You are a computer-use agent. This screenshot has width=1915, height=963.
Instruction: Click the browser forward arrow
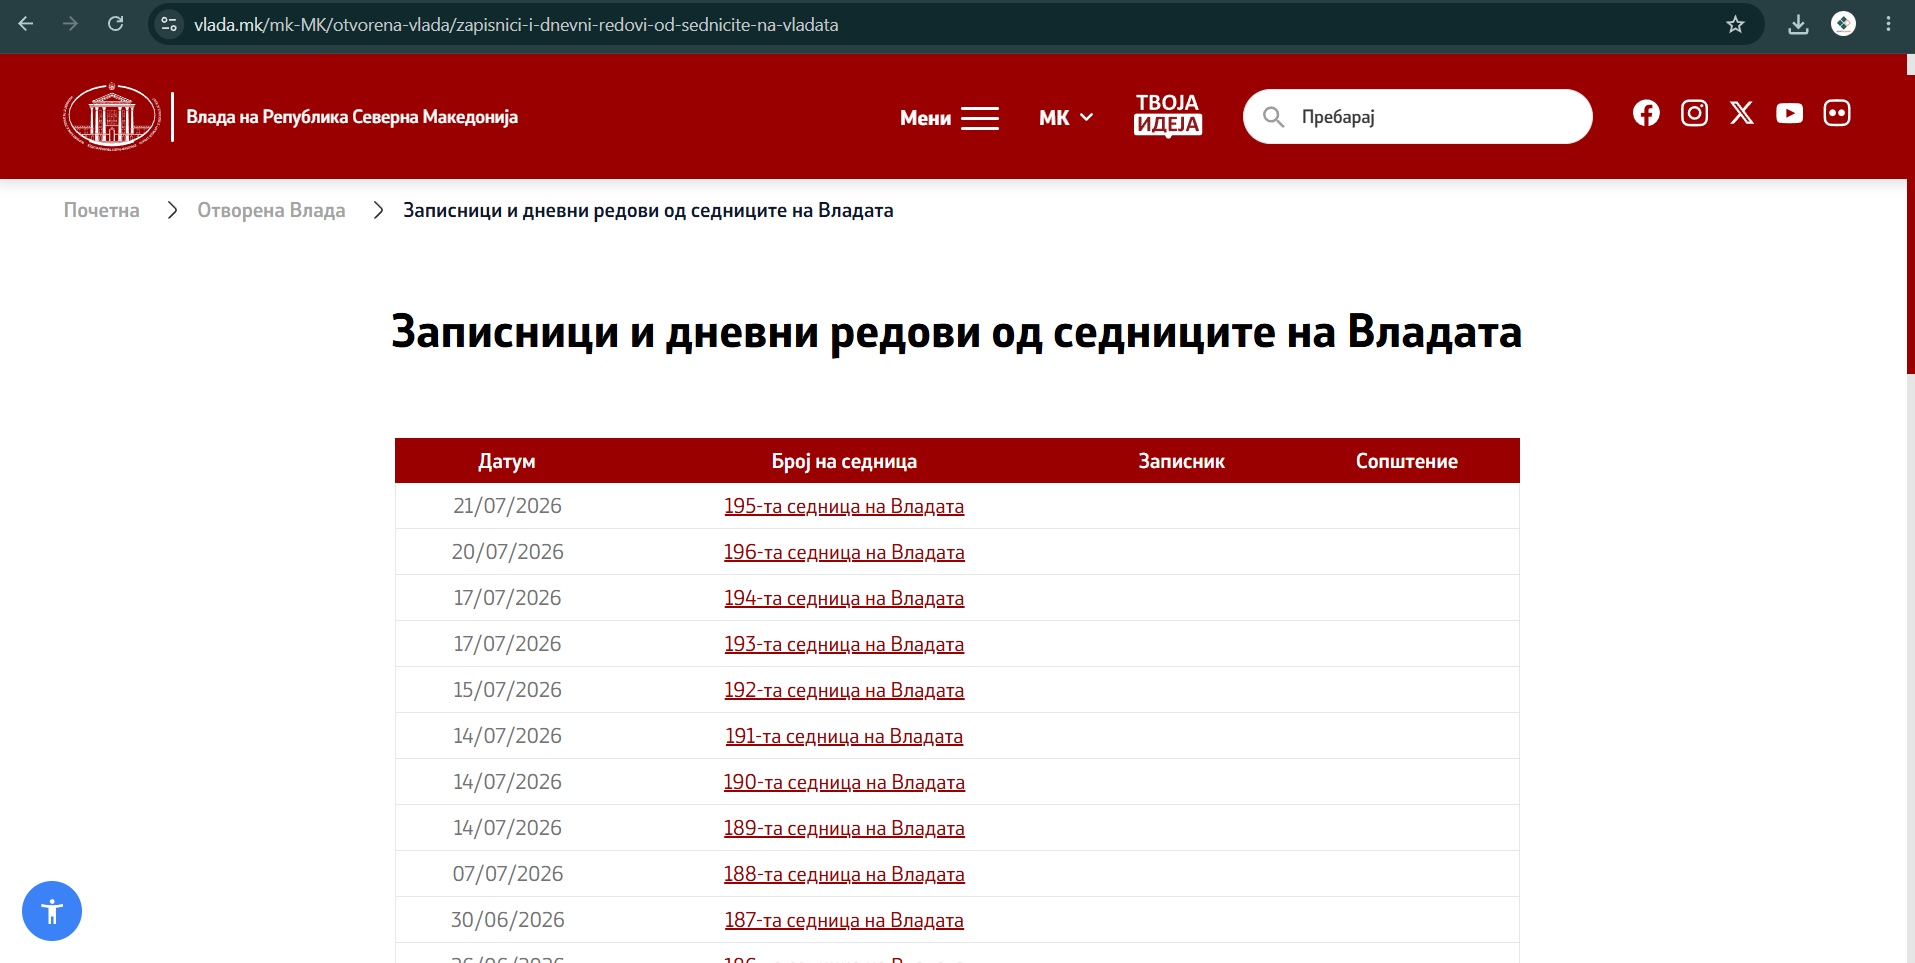pos(70,24)
